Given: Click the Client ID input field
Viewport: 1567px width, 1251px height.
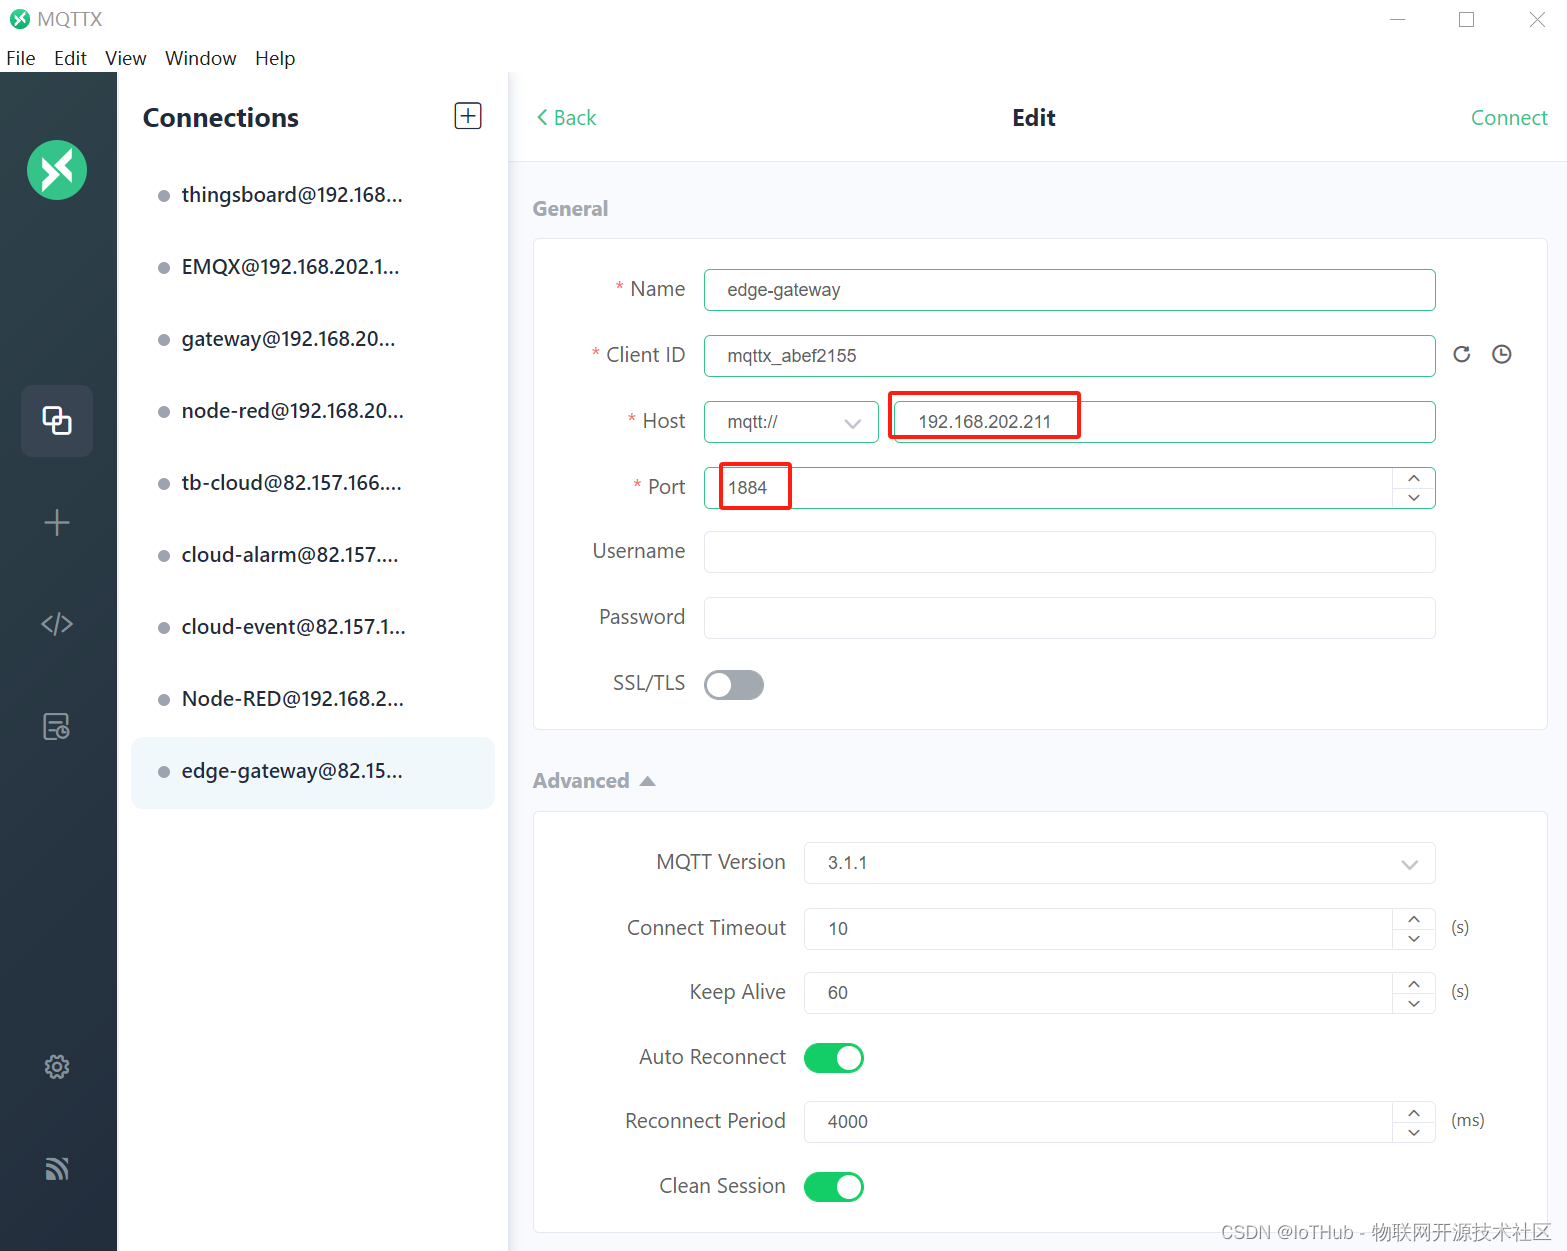Looking at the screenshot, I should click(x=1070, y=356).
